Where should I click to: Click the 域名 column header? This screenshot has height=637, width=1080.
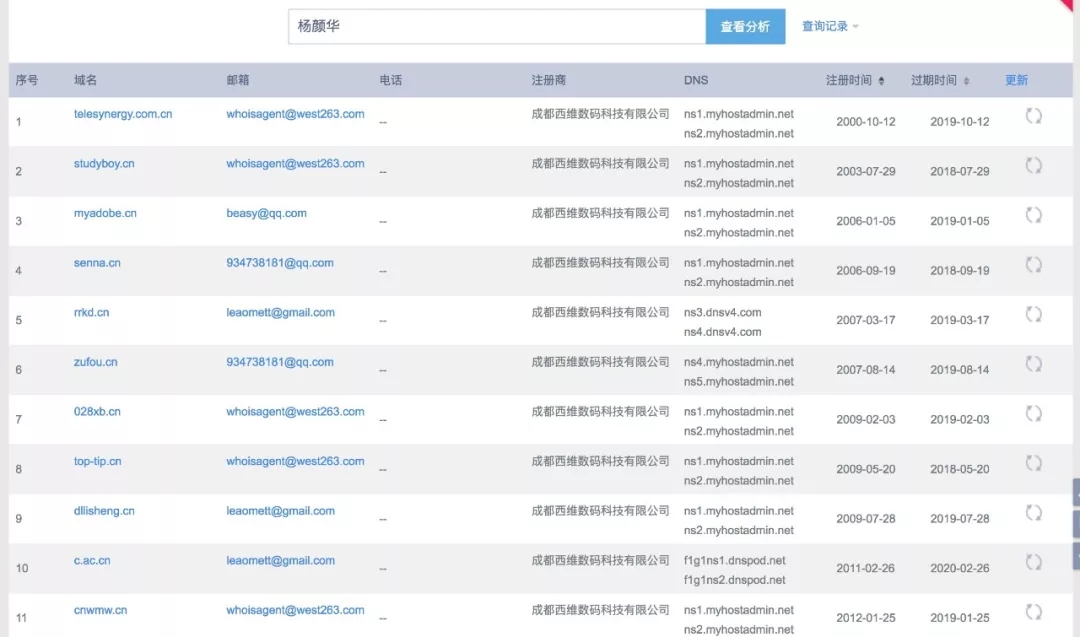pyautogui.click(x=85, y=80)
